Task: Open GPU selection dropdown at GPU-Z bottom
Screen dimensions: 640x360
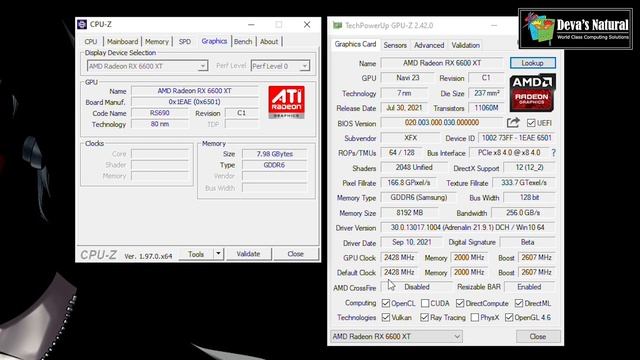Action: 396,336
